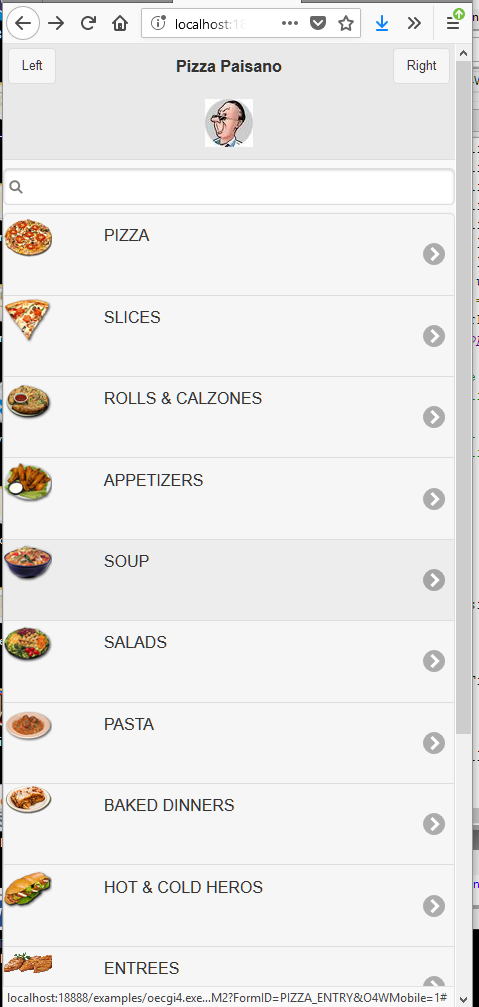Open page actions three-dot menu
The height and width of the screenshot is (1007, 479).
point(290,24)
